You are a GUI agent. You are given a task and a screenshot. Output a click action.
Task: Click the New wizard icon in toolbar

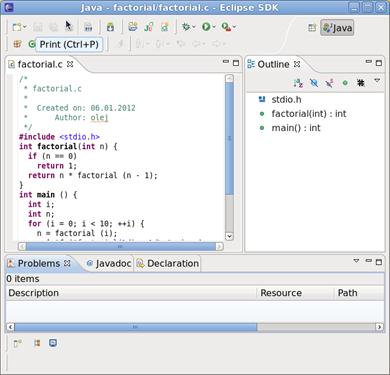[17, 27]
